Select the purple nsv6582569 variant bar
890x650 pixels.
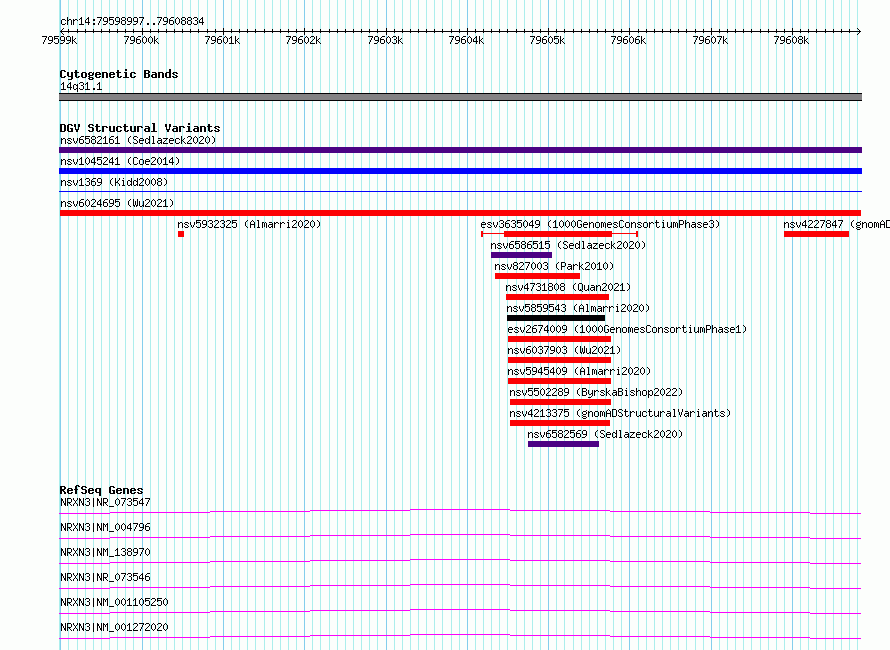(x=564, y=444)
